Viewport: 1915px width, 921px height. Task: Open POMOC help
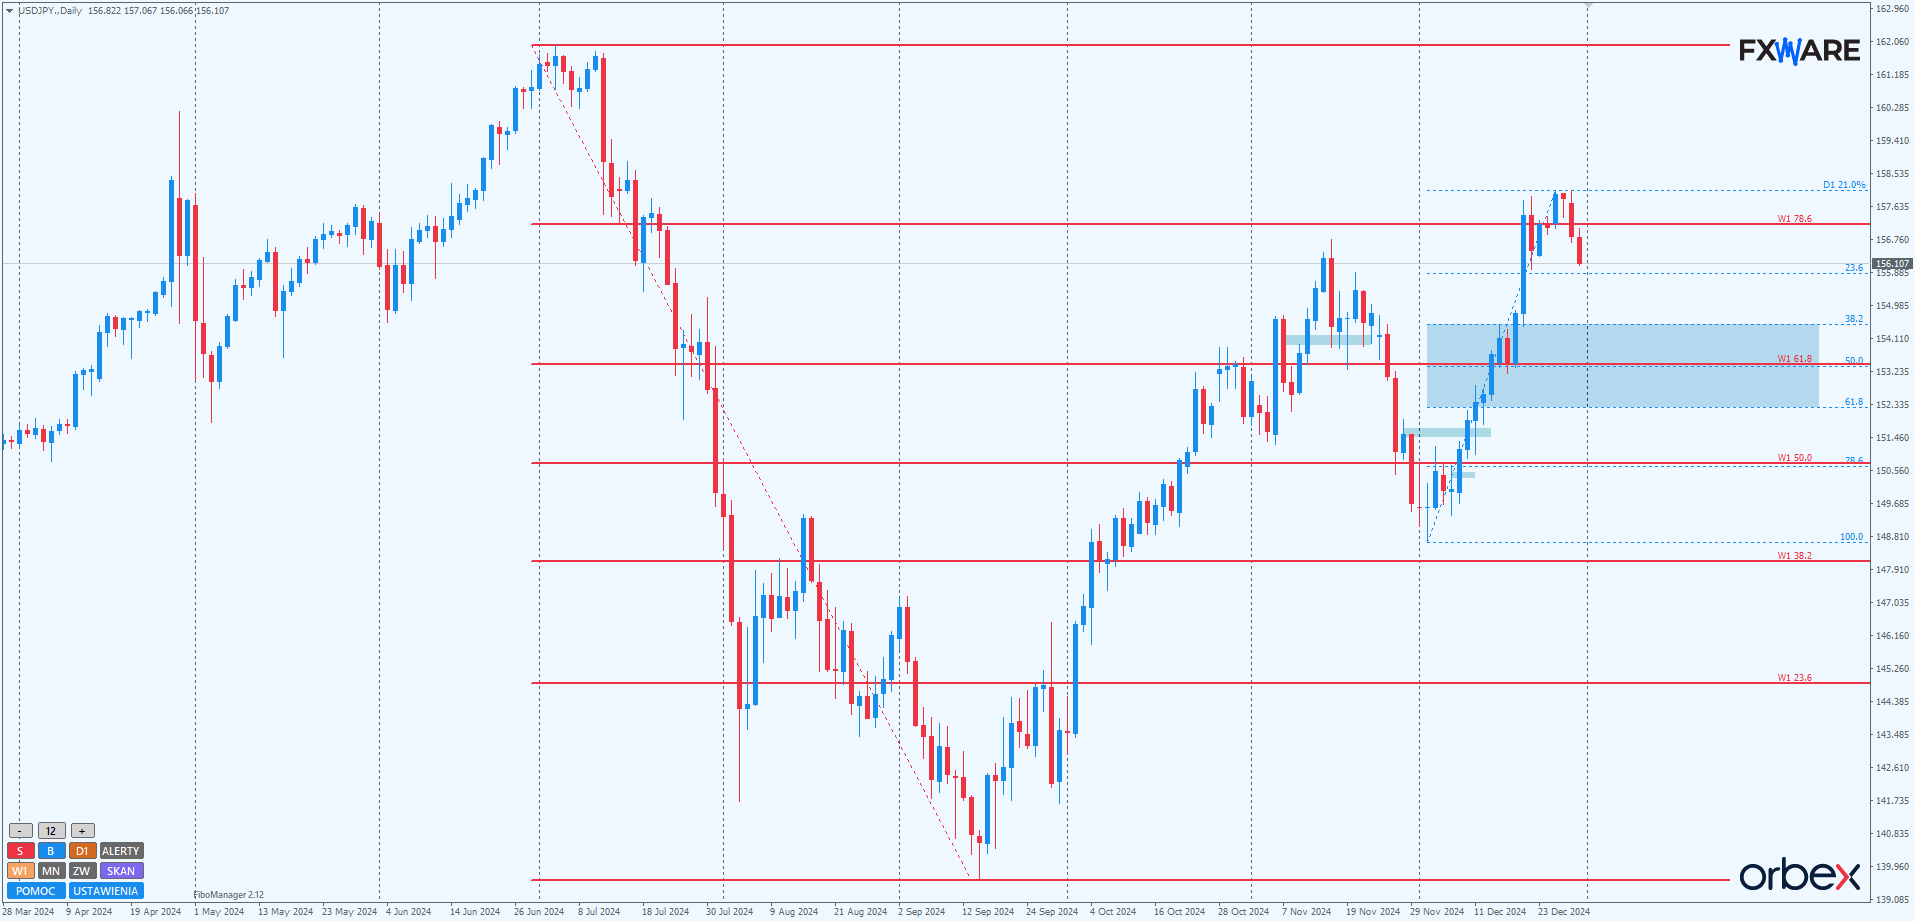[x=36, y=891]
